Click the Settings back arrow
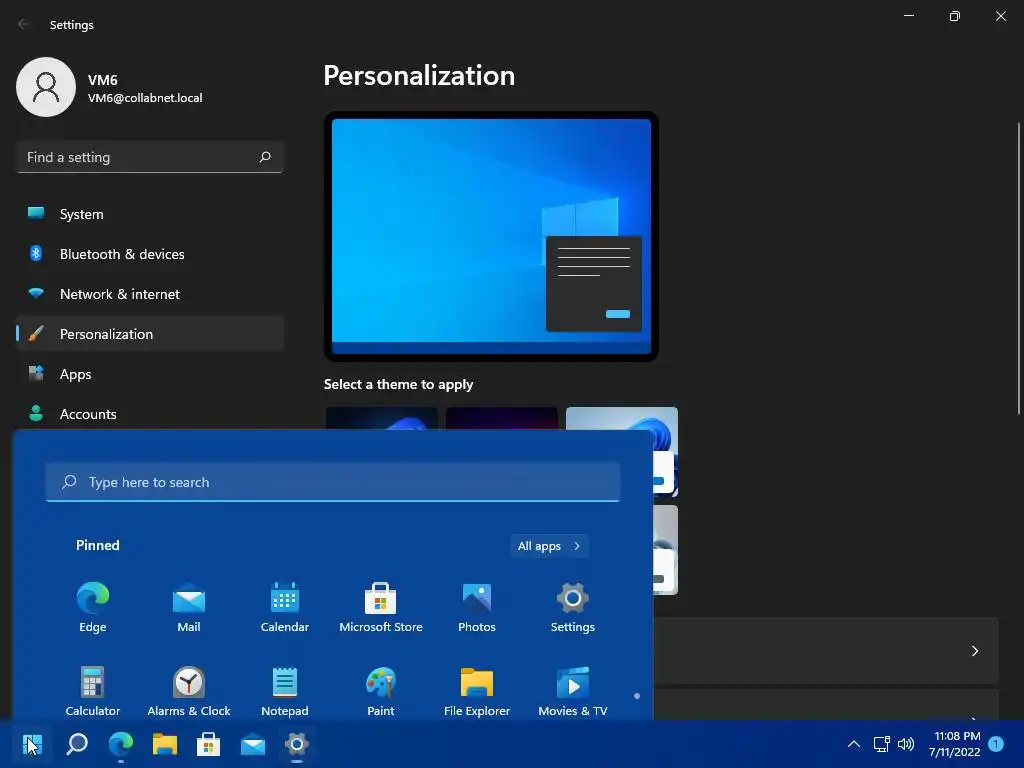This screenshot has height=768, width=1024. point(24,25)
